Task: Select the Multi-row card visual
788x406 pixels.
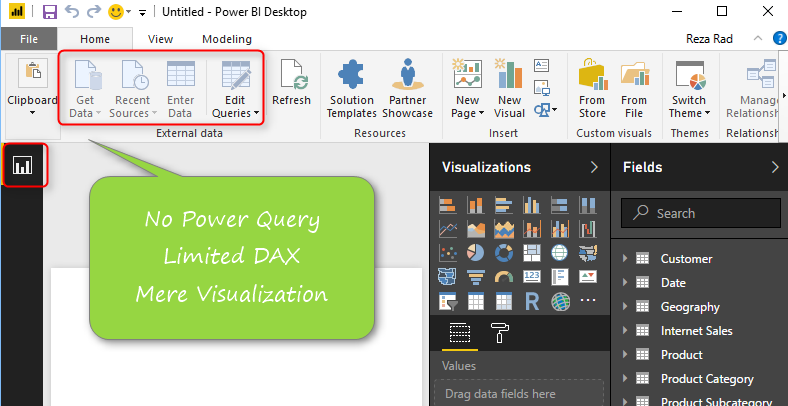Action: pyautogui.click(x=559, y=277)
